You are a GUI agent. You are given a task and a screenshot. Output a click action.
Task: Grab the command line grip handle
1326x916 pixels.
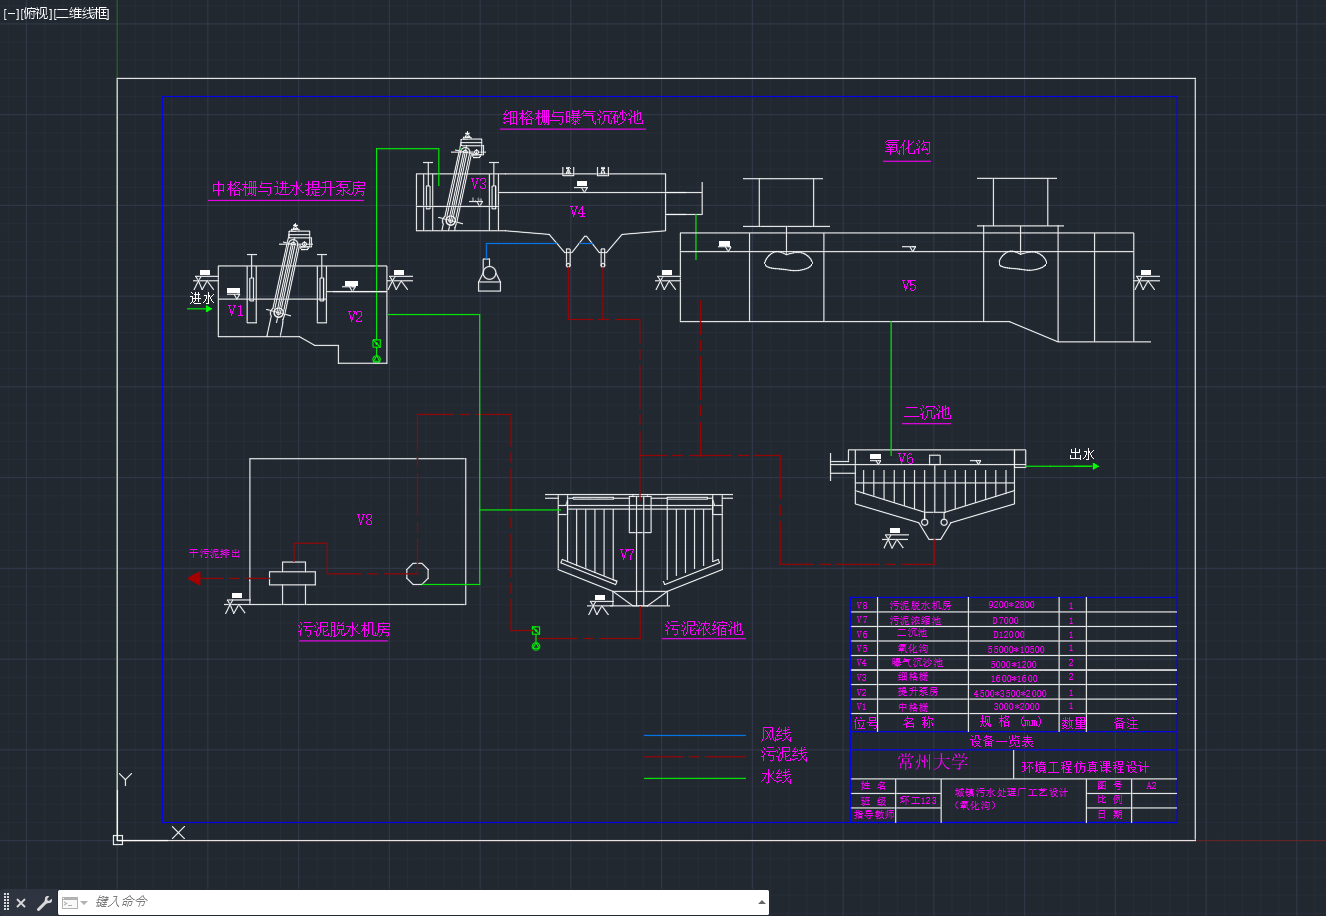coord(6,903)
